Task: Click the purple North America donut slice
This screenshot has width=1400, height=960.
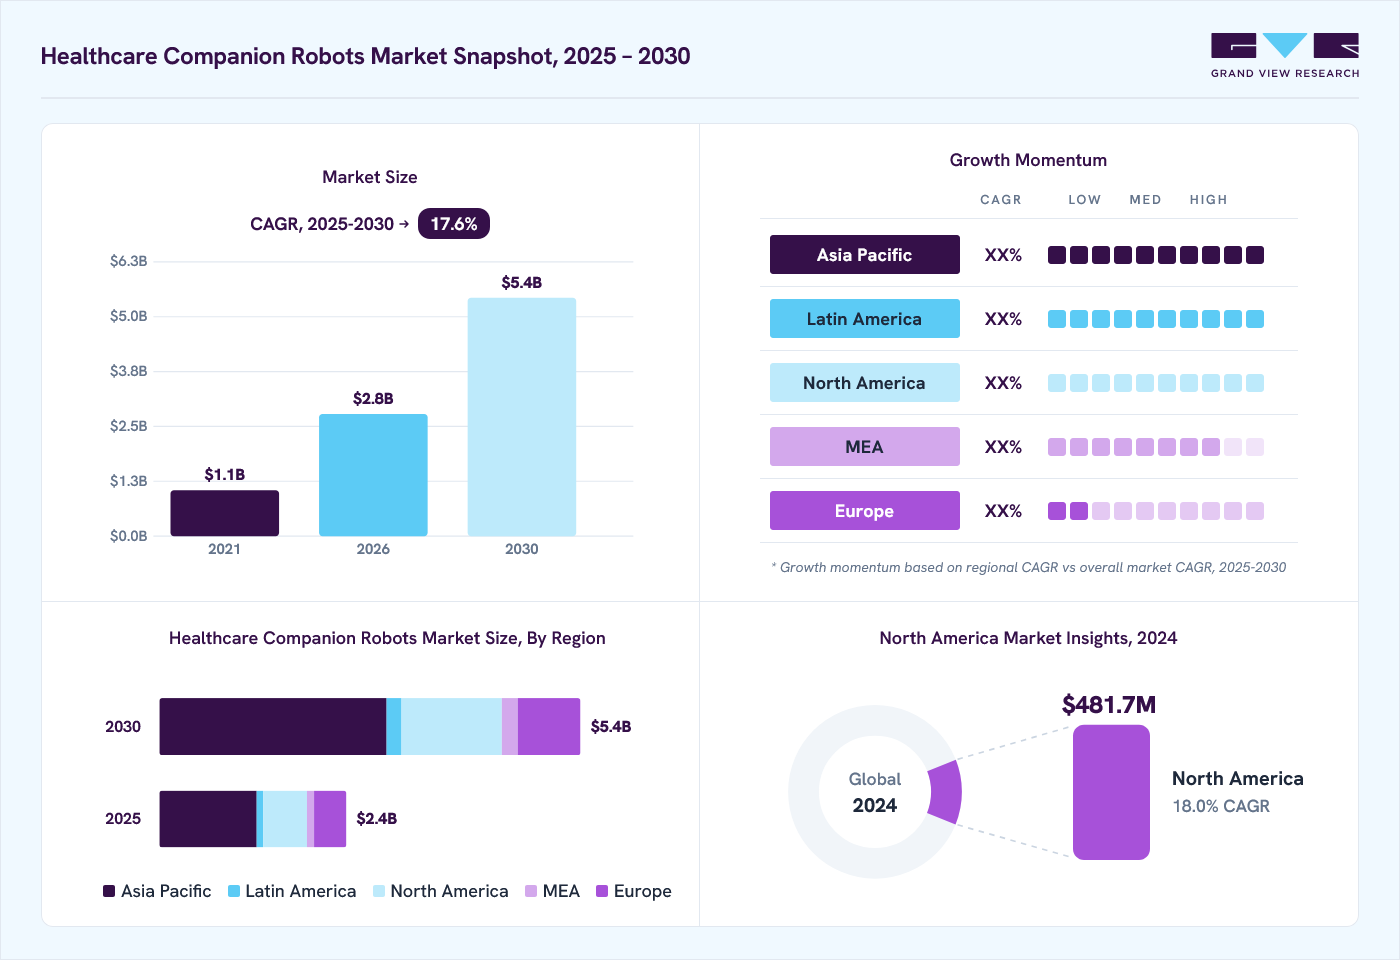Action: click(x=945, y=792)
